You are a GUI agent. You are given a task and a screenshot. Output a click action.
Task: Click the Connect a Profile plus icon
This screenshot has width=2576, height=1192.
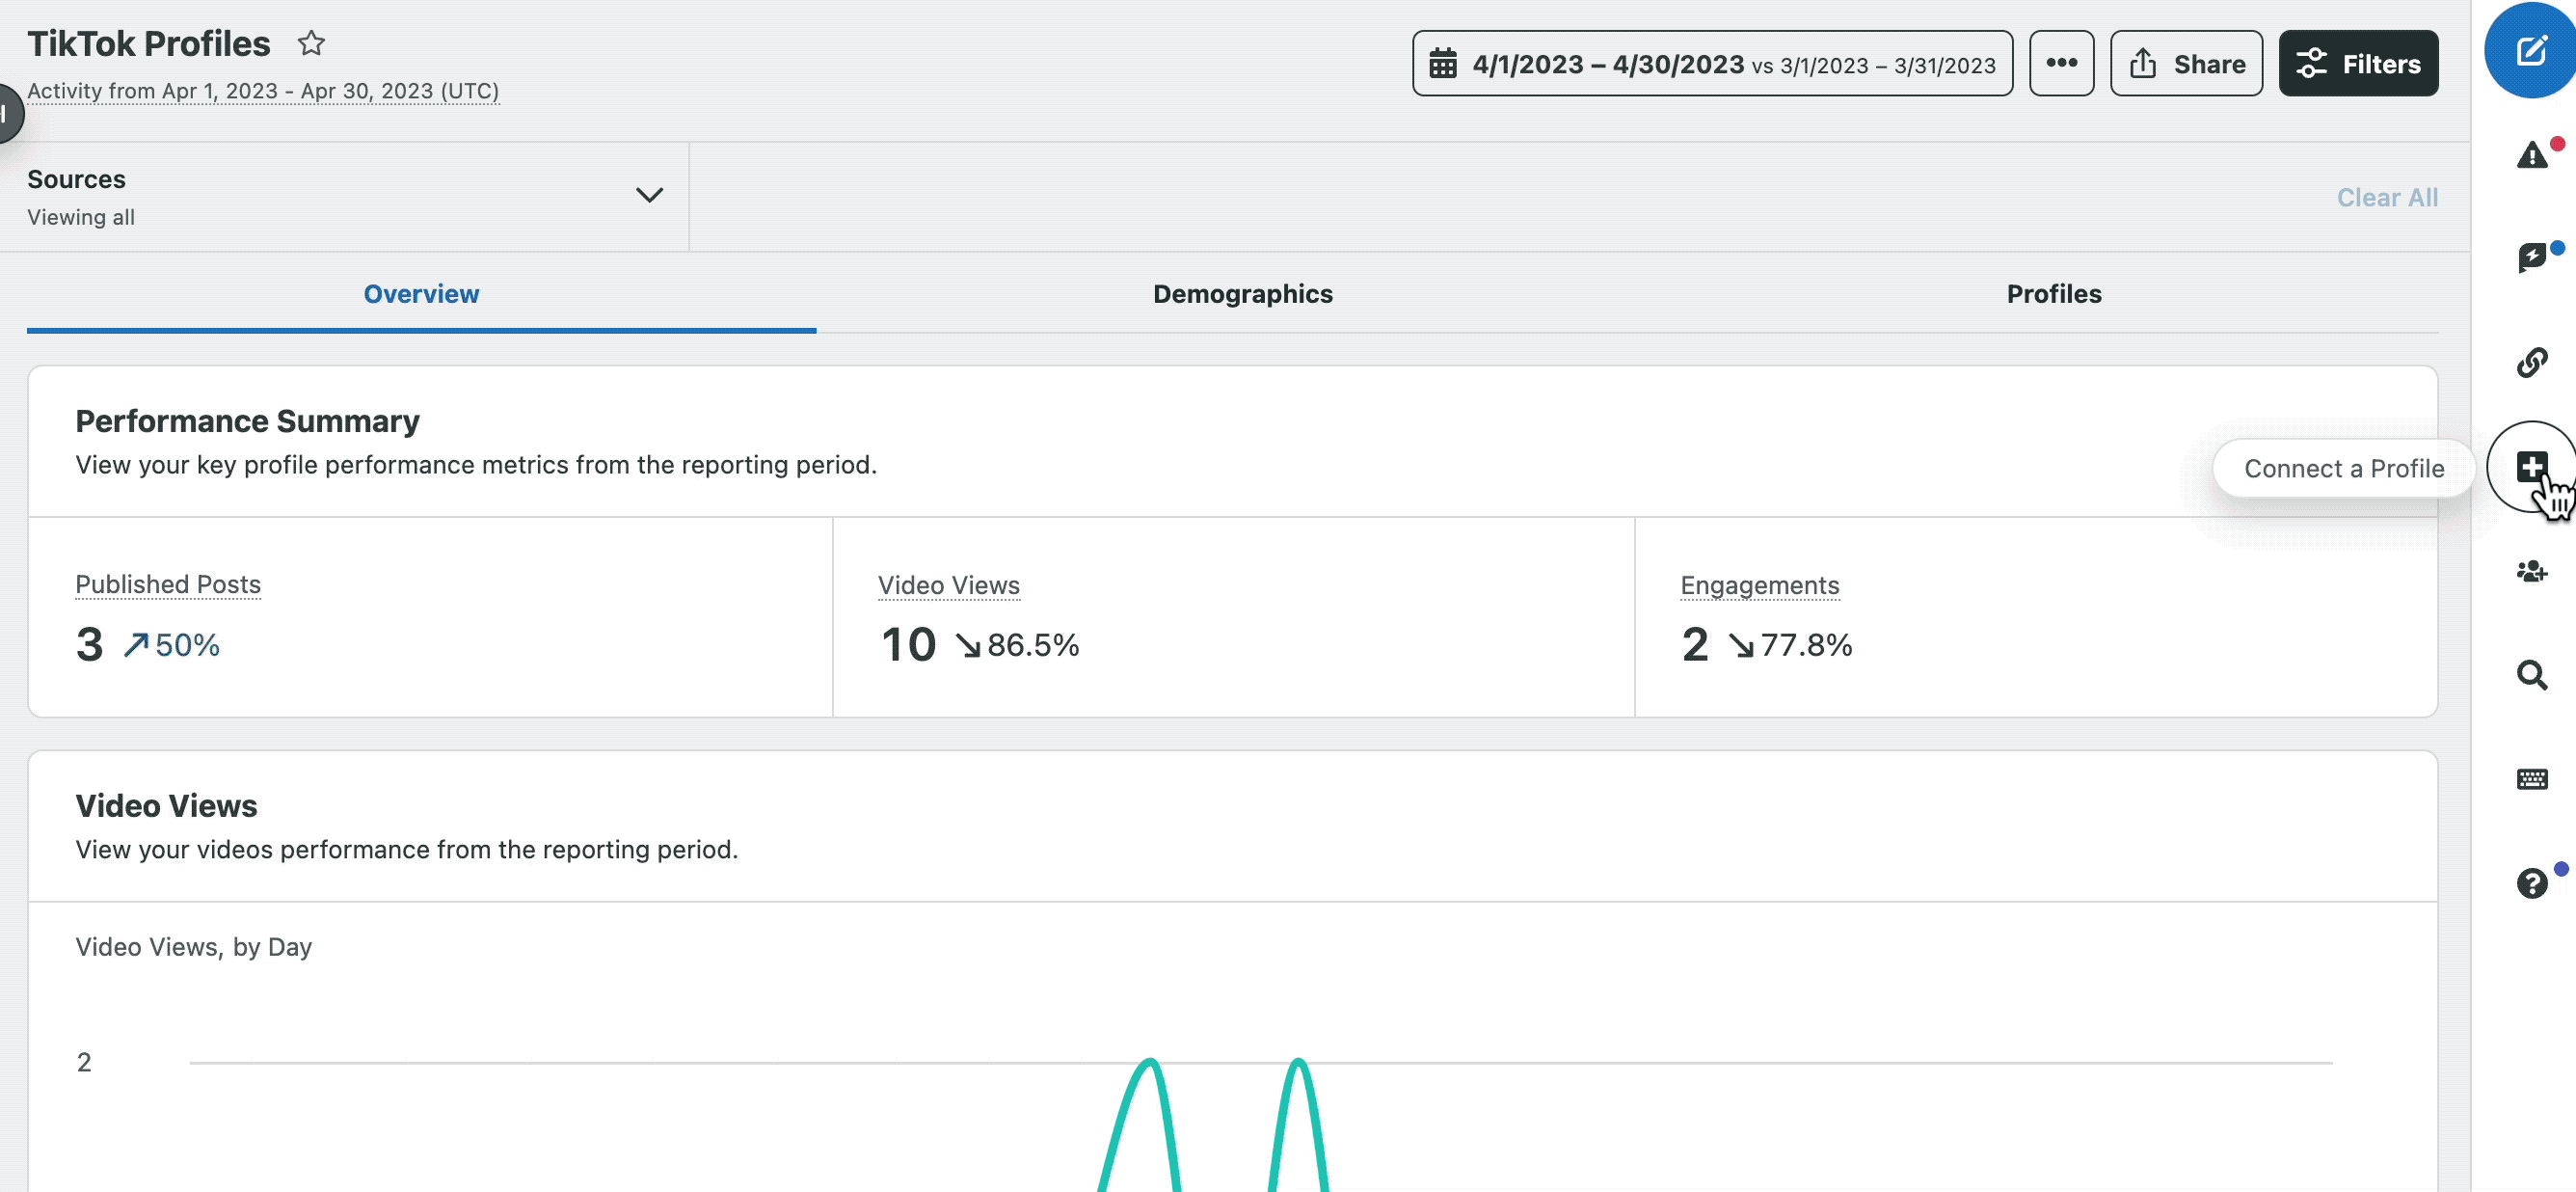point(2532,466)
